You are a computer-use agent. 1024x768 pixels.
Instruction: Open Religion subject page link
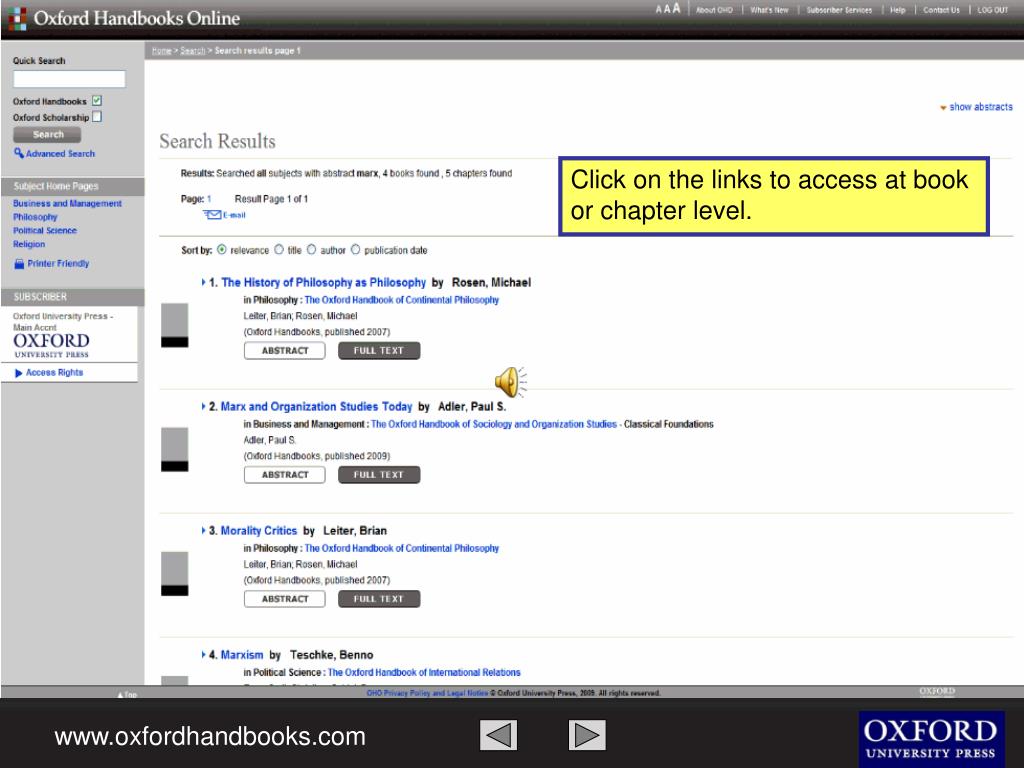click(29, 244)
